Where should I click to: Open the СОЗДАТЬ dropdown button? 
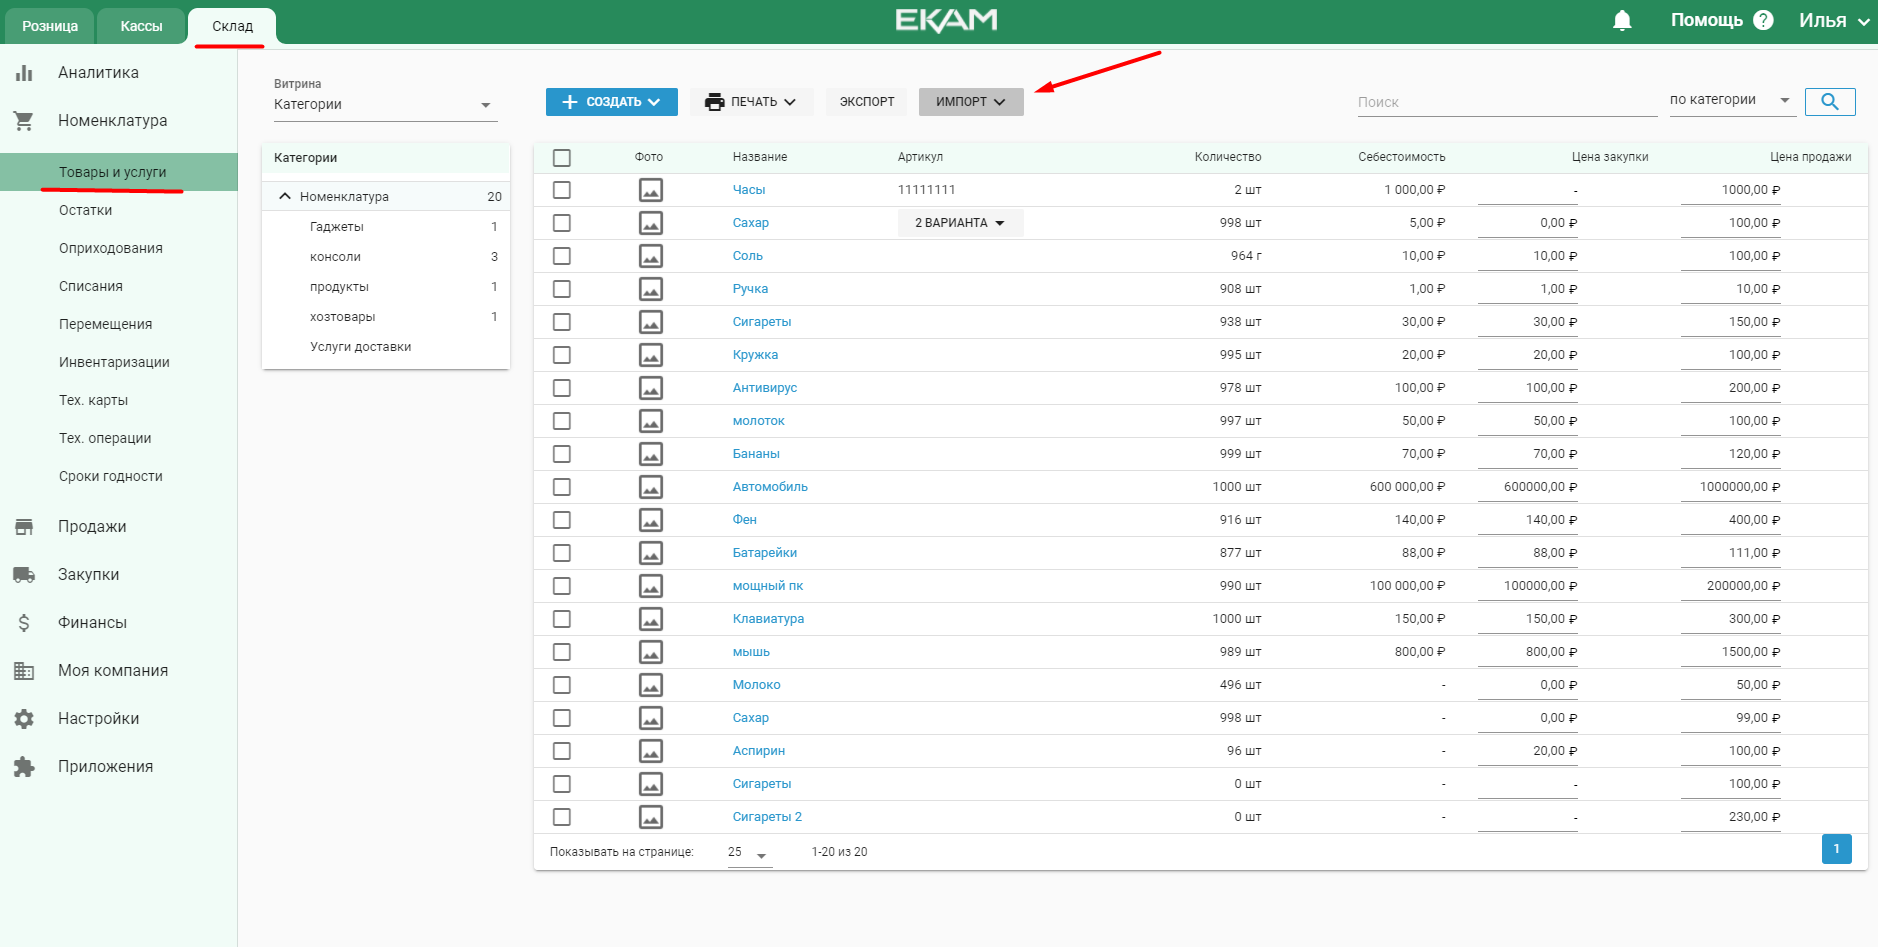612,102
